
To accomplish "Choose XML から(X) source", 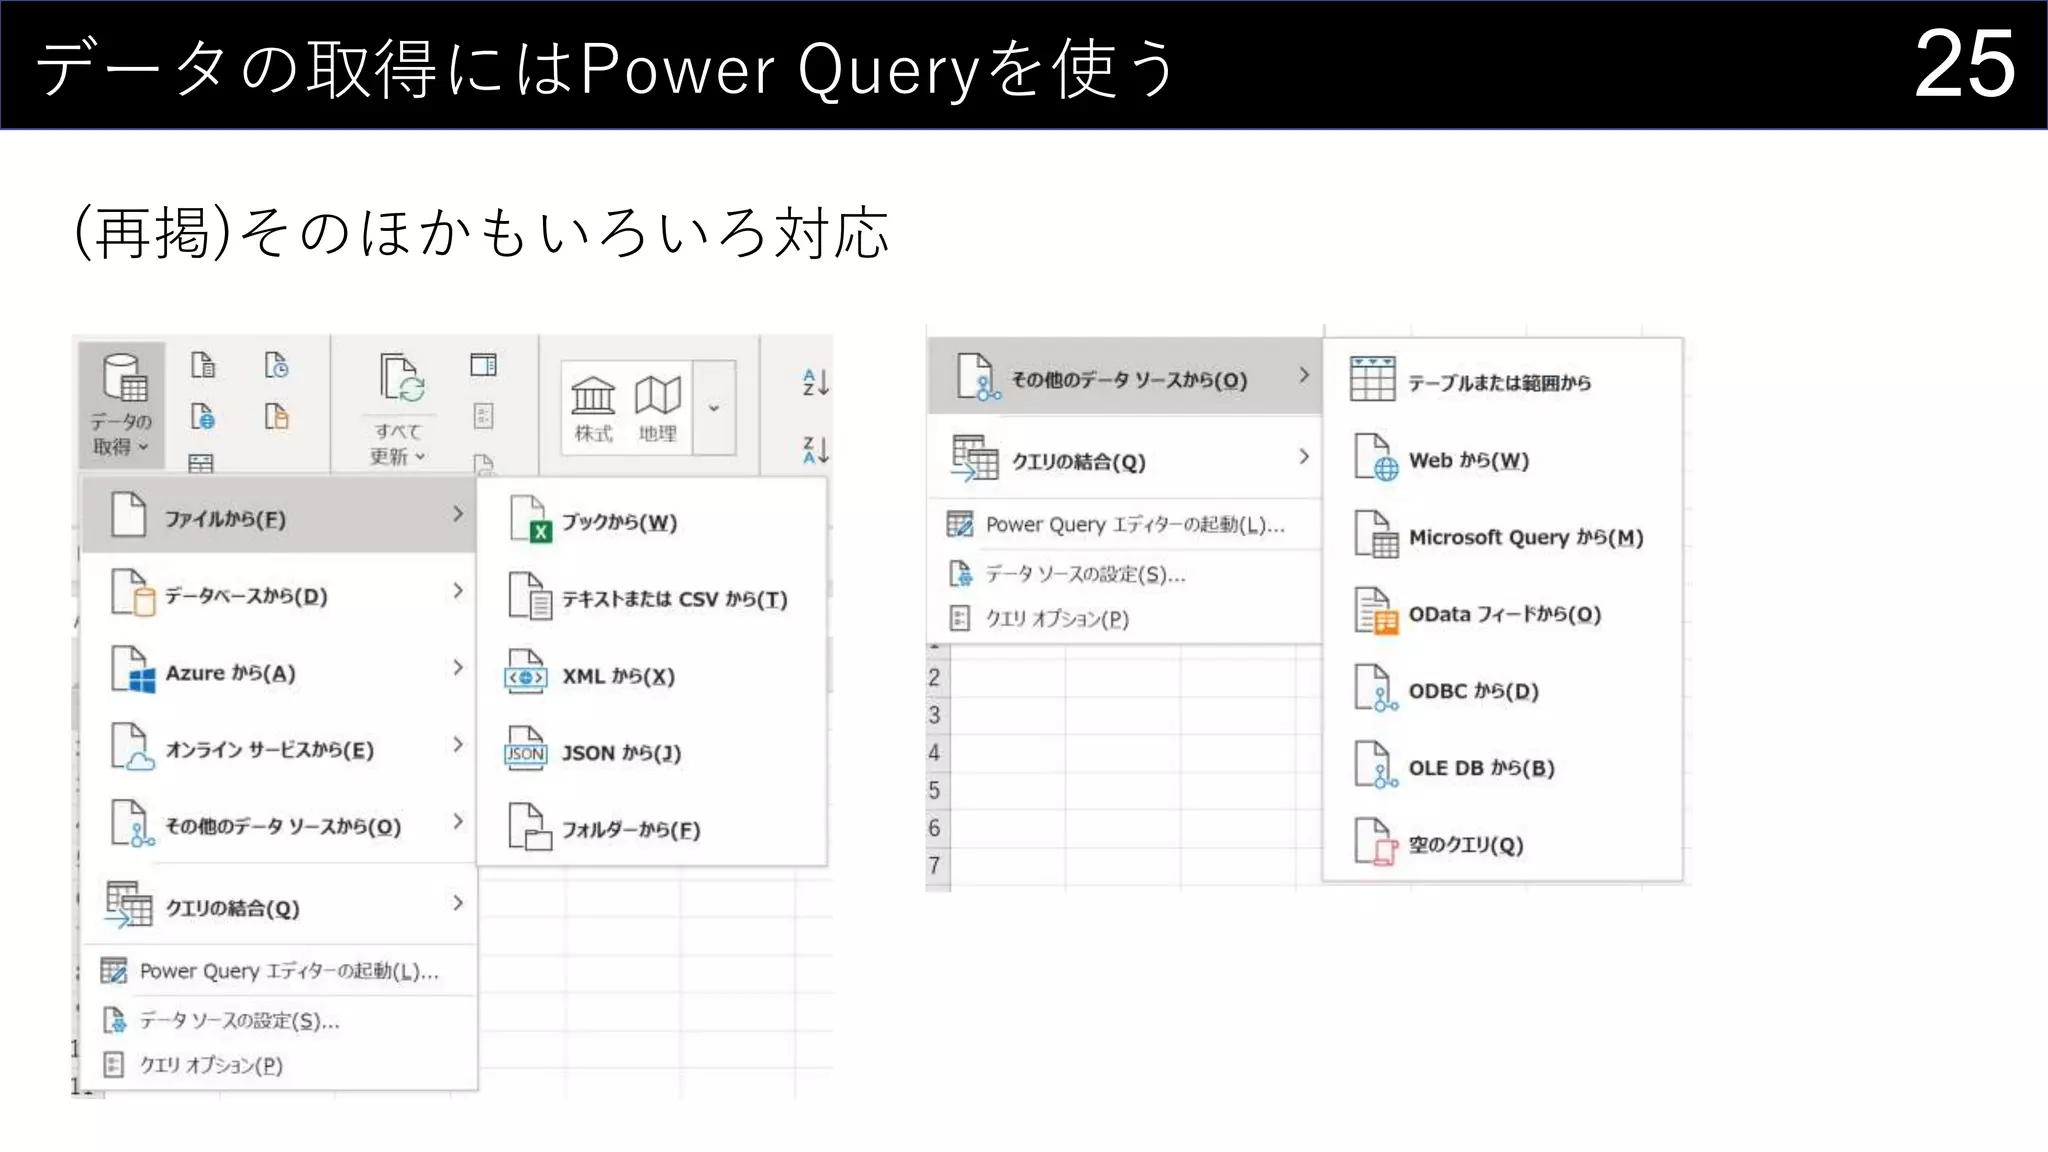I will (x=652, y=675).
